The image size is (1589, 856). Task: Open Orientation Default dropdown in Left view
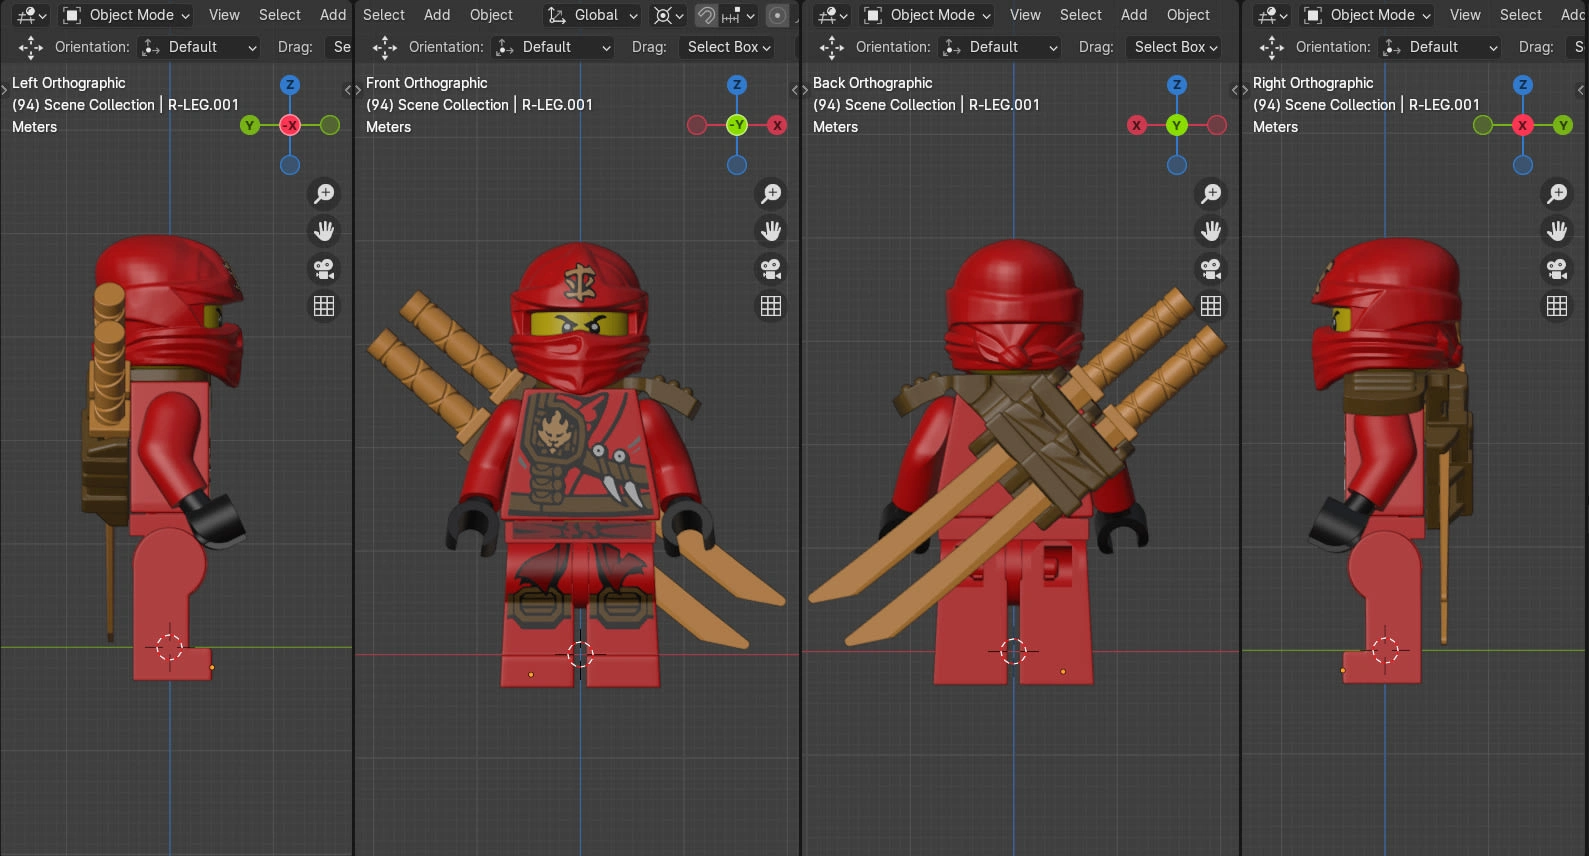coord(200,47)
